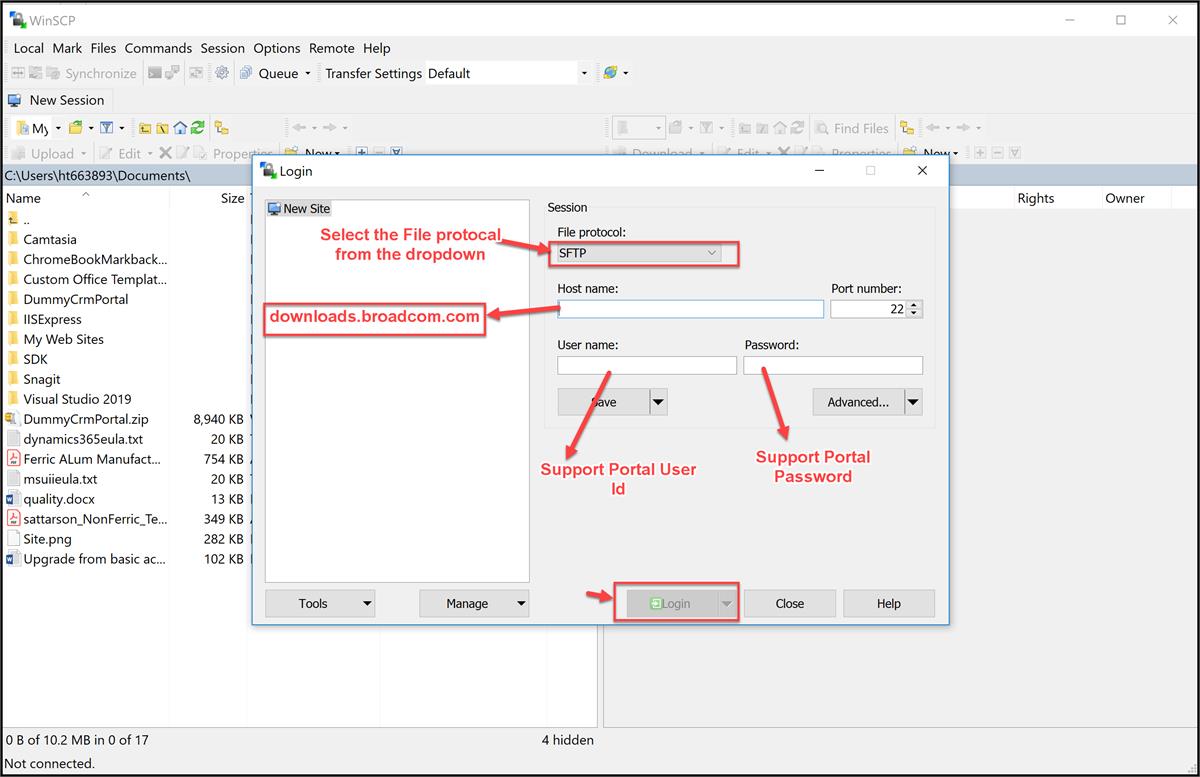Open the Local menu
Image resolution: width=1200 pixels, height=777 pixels.
click(x=29, y=48)
